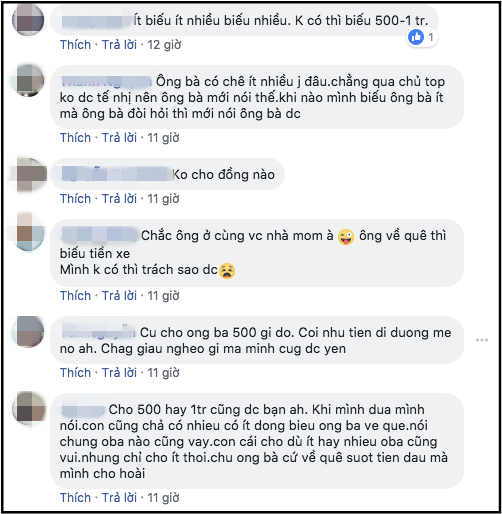Viewport: 502px width, 514px height.
Task: Click avatar beside 'Cu cho ong ba 500' comment
Action: point(28,332)
